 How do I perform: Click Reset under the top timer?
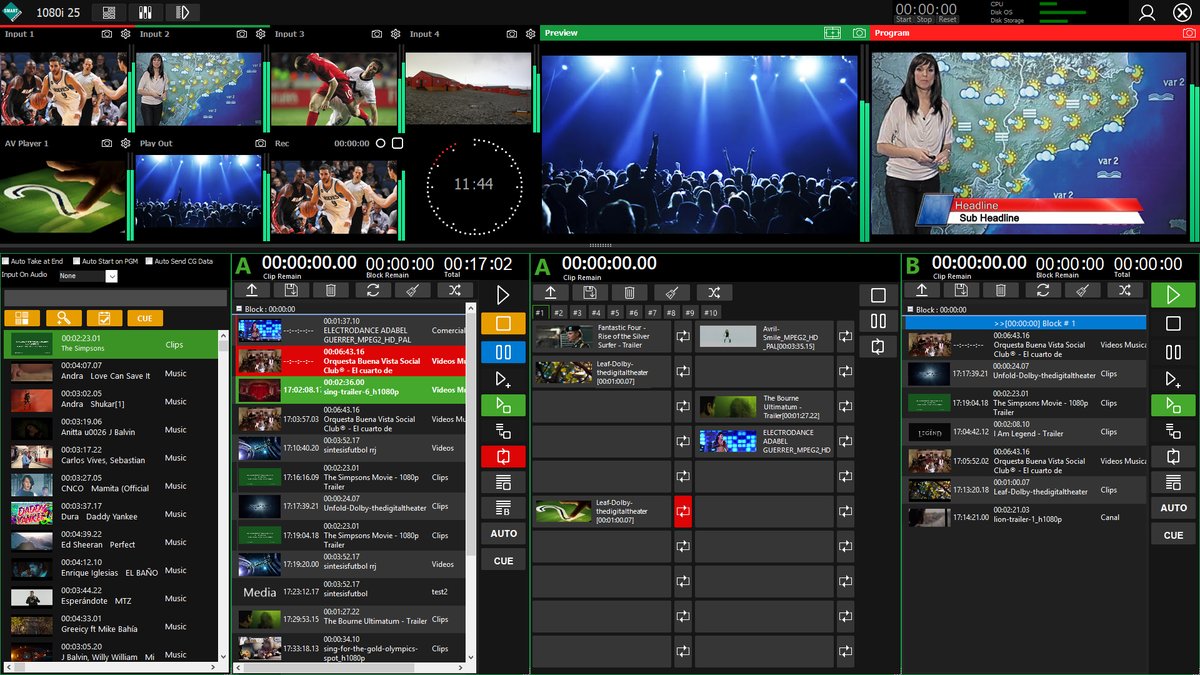tap(947, 19)
